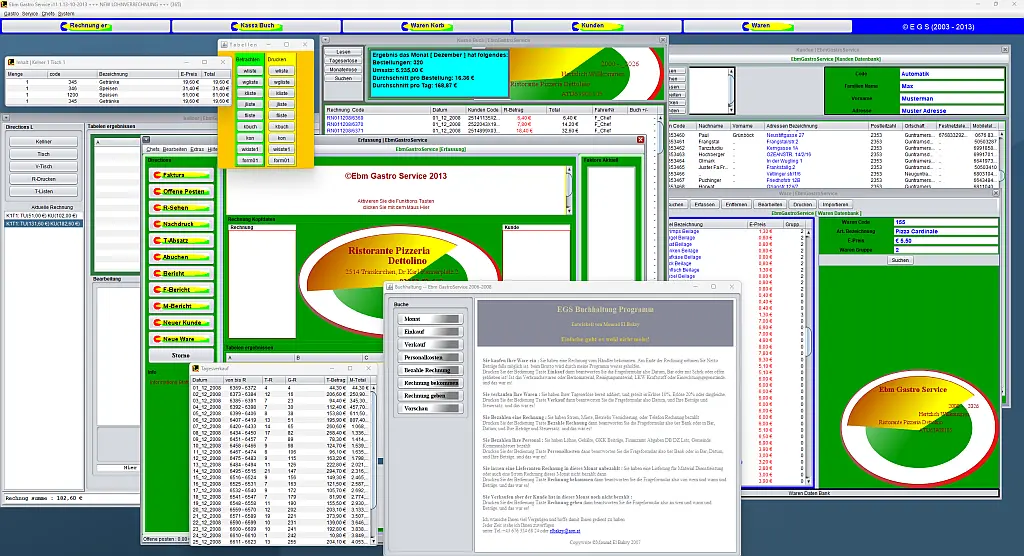Click the Neue Ware button
The width and height of the screenshot is (1024, 556).
pos(181,338)
